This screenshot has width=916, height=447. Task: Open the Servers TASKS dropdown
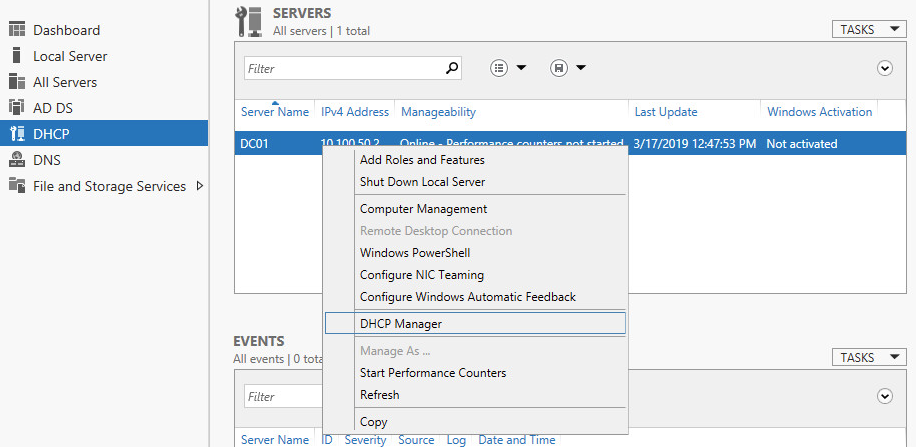[869, 29]
